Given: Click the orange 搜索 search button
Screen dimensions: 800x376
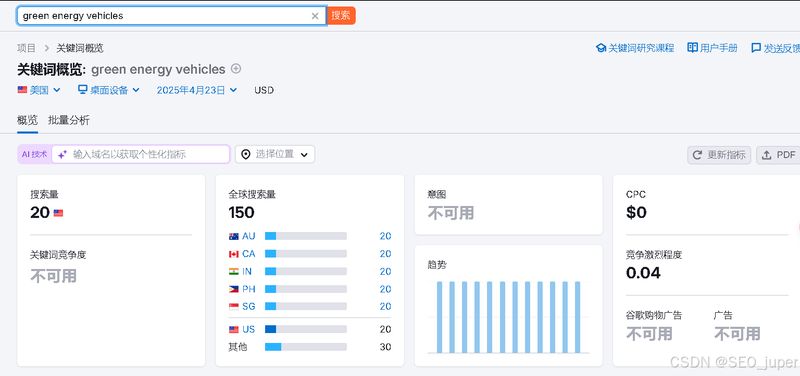Looking at the screenshot, I should [341, 16].
